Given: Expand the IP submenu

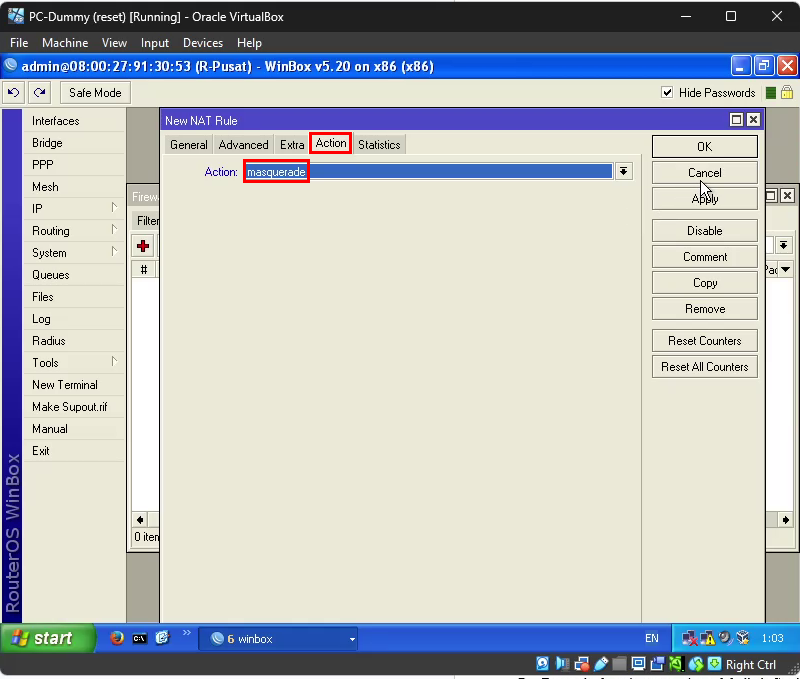Looking at the screenshot, I should (x=114, y=208).
